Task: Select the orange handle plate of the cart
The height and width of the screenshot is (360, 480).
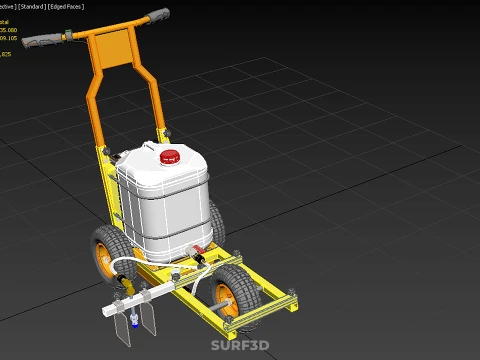Action: 114,49
